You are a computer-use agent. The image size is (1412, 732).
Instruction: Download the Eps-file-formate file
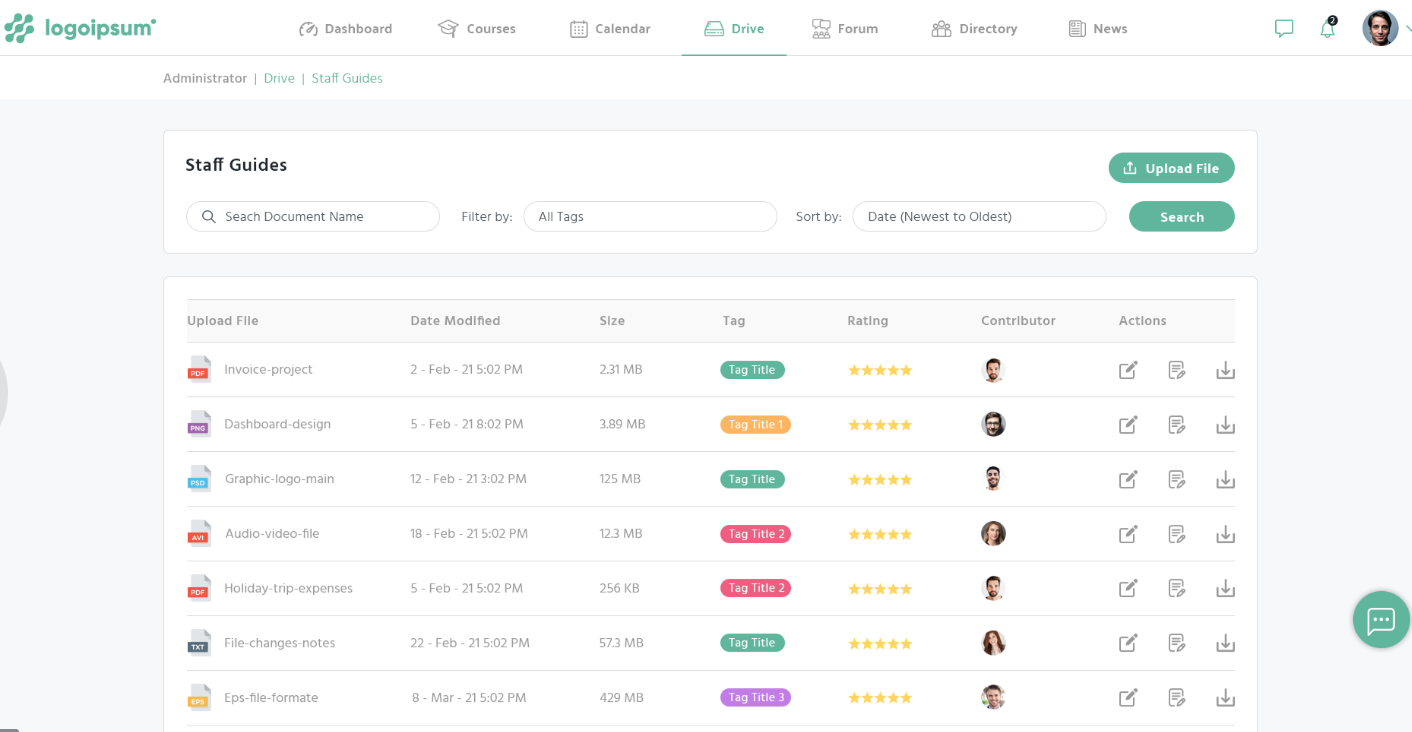(1225, 698)
